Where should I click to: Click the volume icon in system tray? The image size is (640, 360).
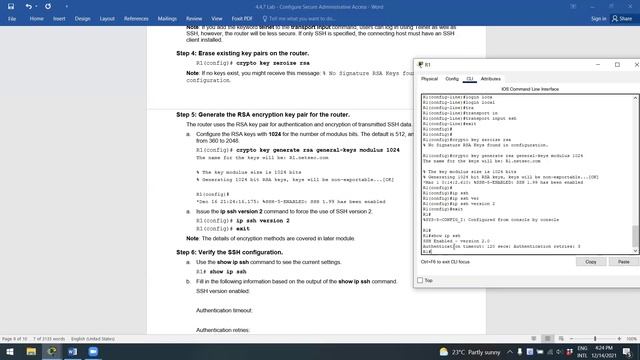click(558, 352)
